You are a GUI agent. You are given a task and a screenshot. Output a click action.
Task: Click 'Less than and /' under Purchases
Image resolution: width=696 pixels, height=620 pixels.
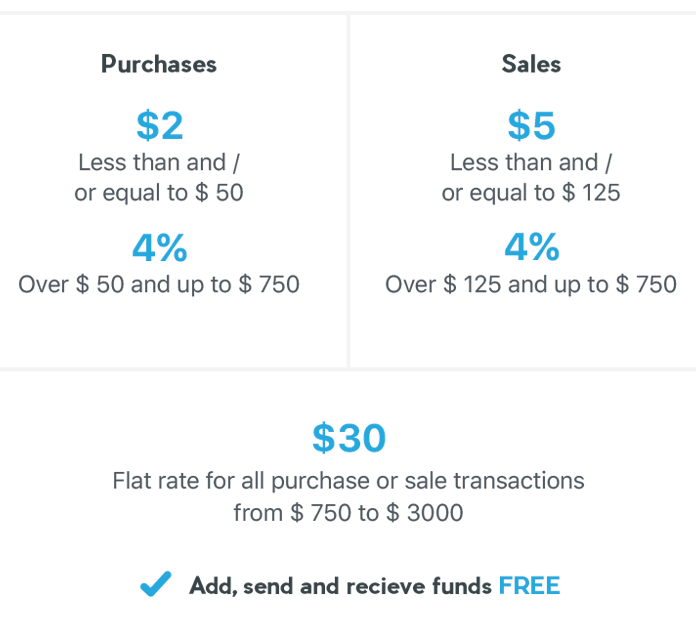[x=159, y=162]
